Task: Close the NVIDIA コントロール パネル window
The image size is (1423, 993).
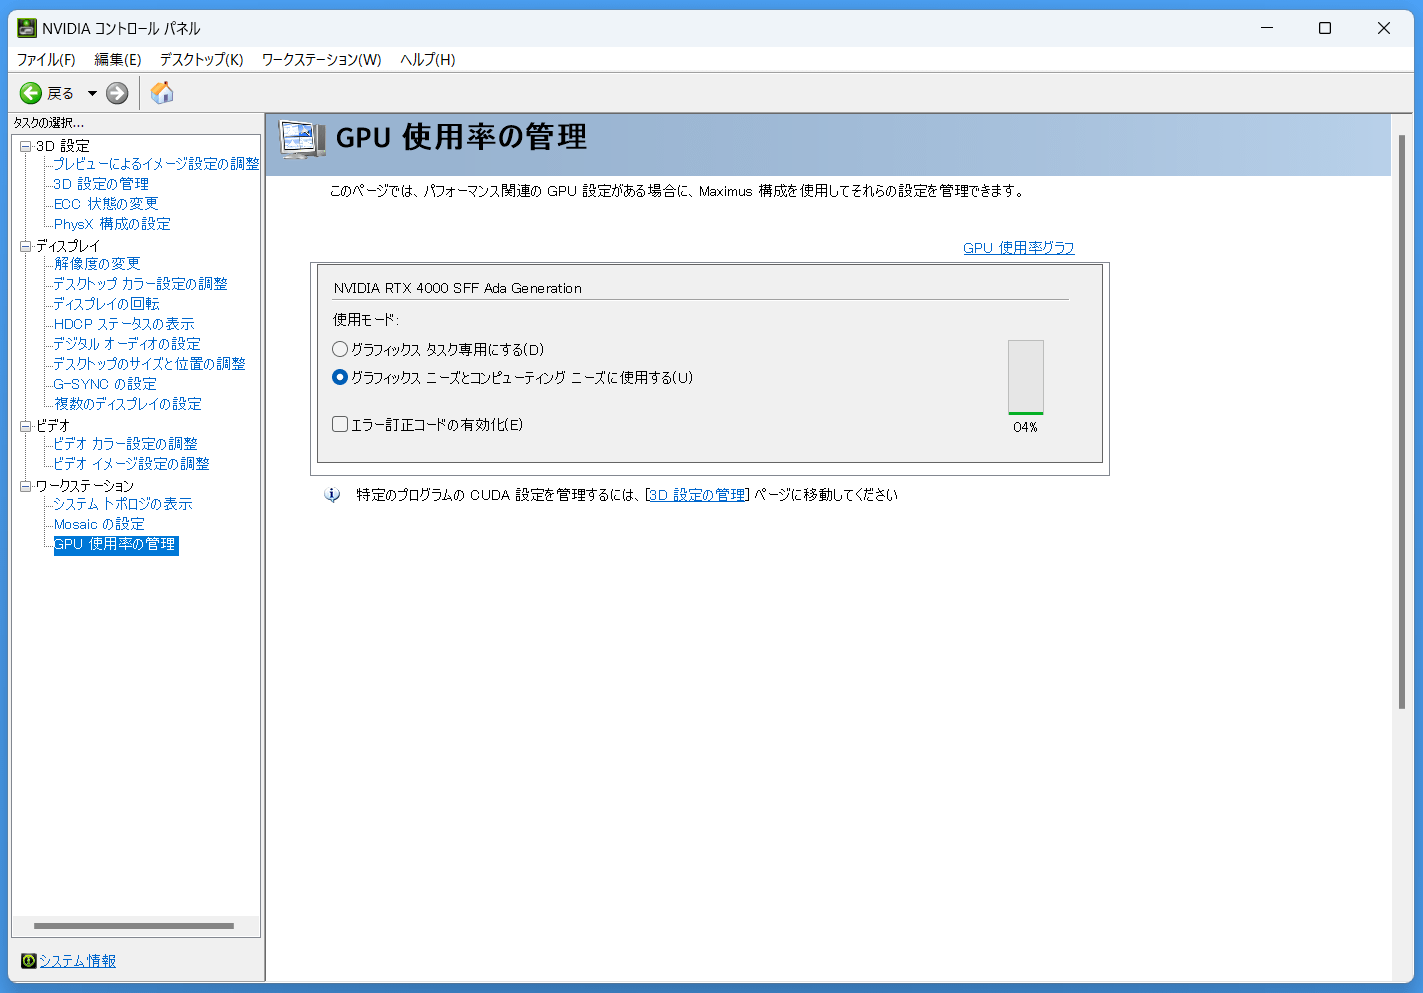Action: [1384, 28]
